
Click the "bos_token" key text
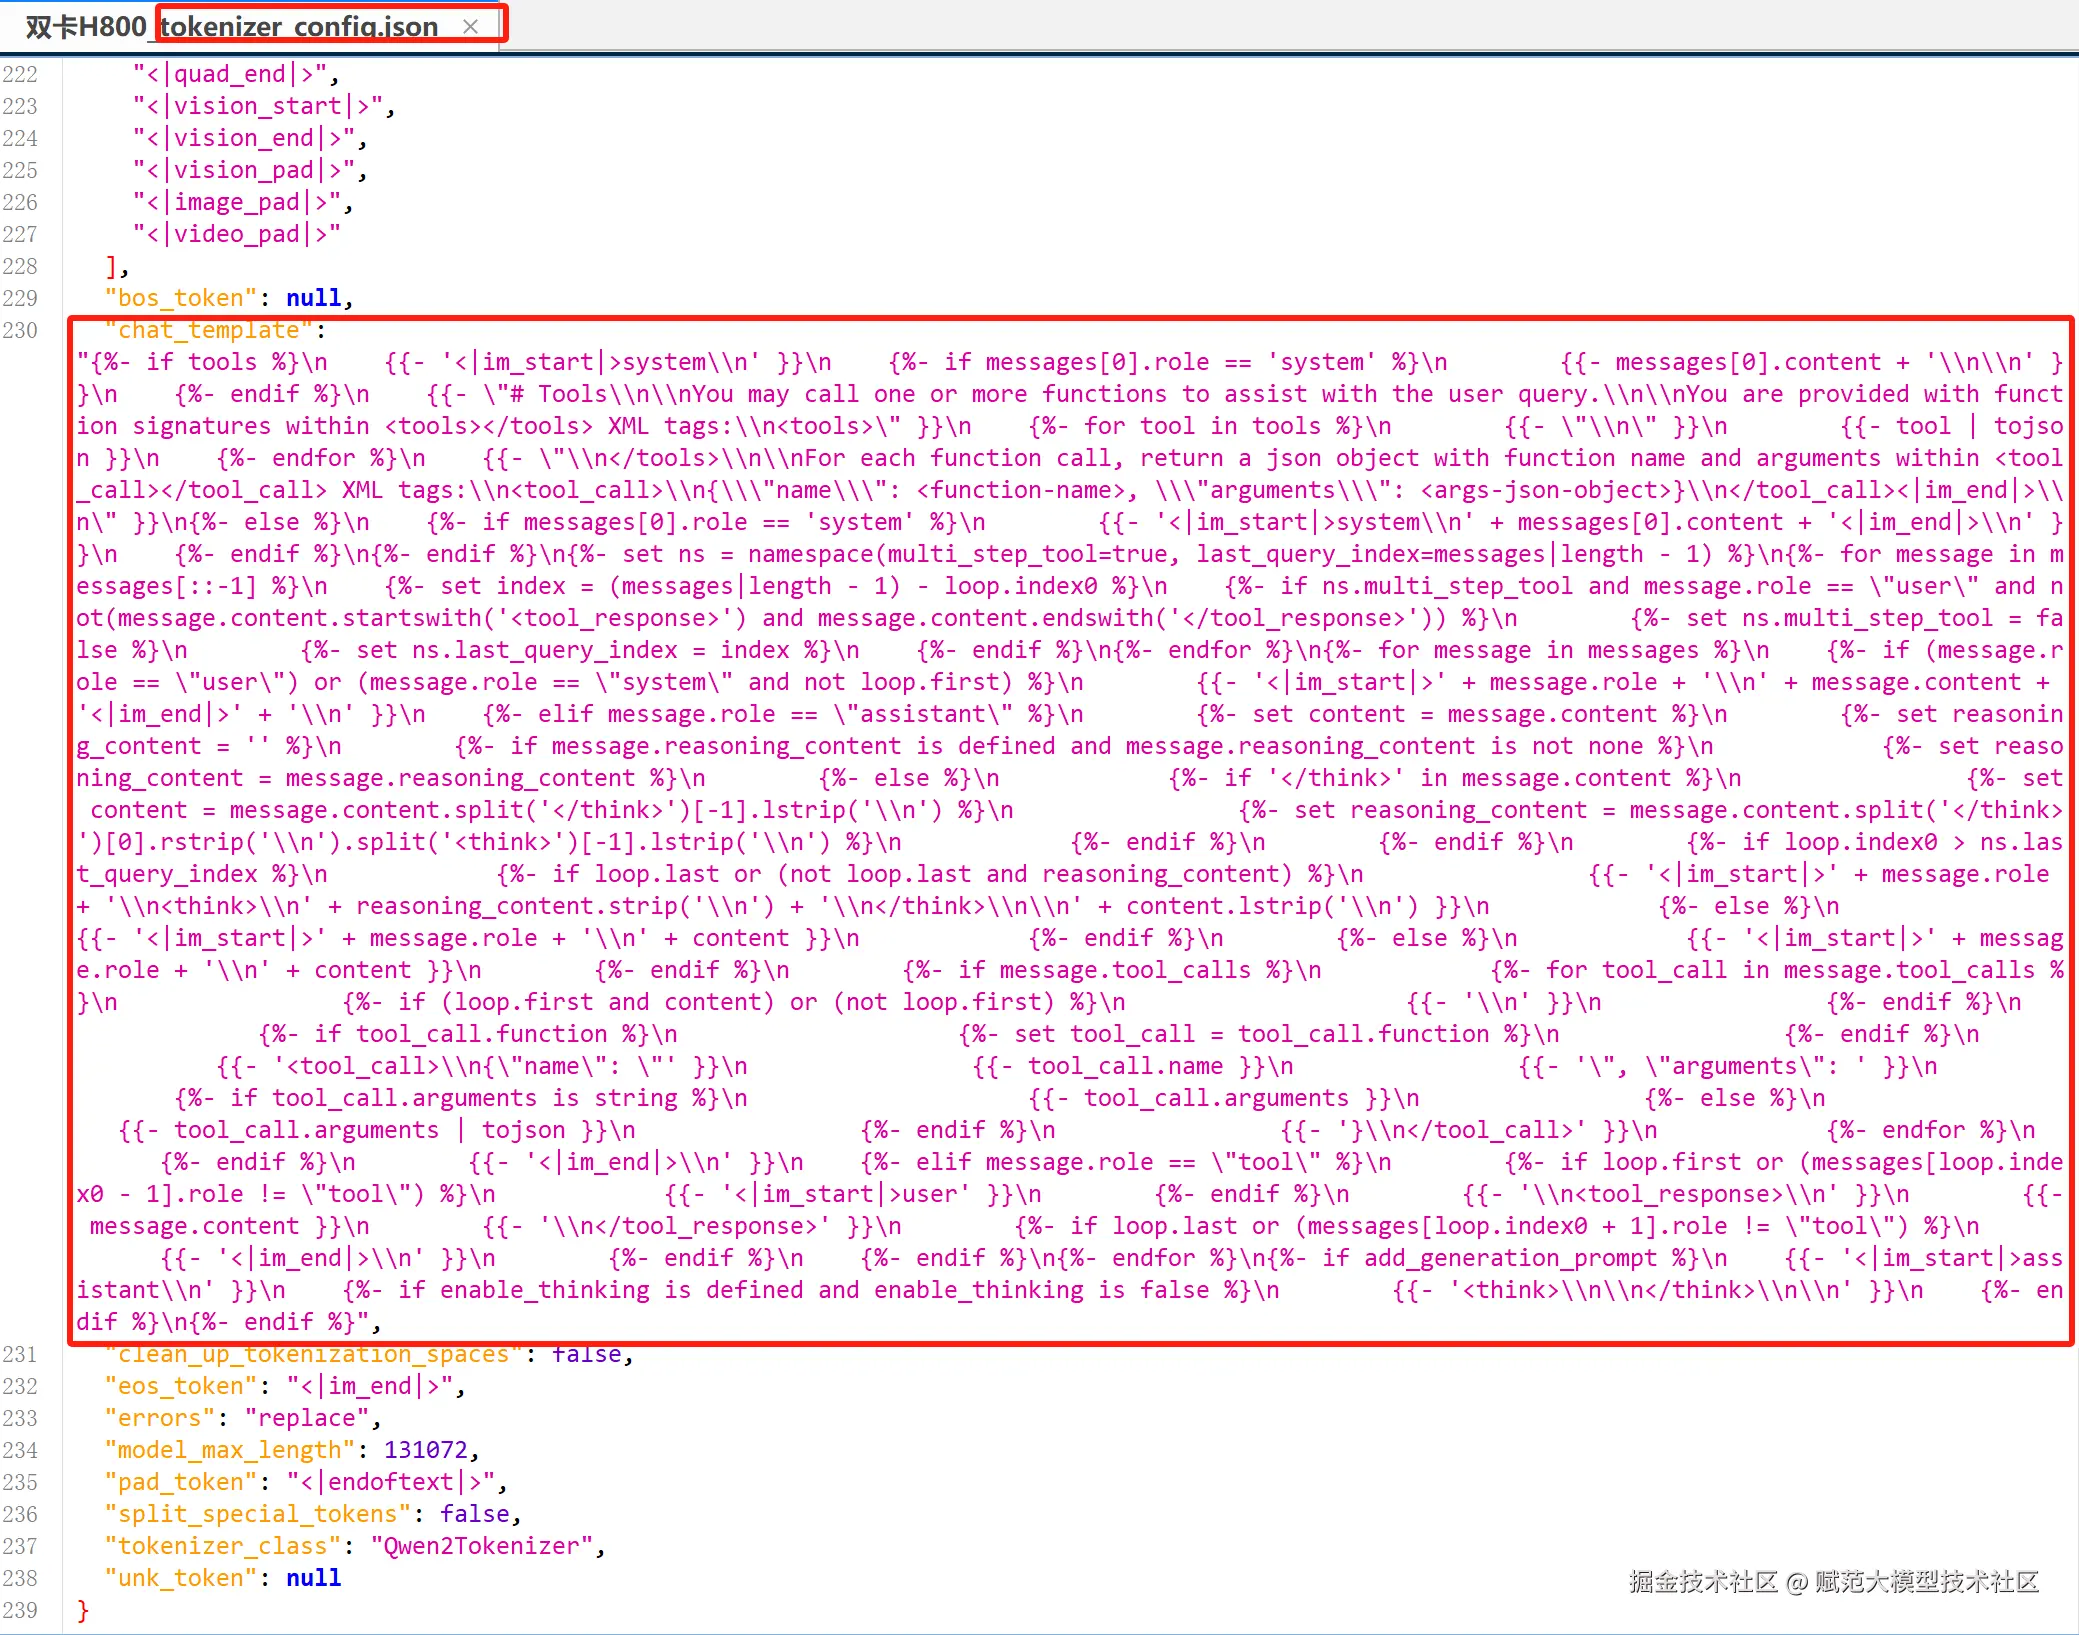(181, 298)
